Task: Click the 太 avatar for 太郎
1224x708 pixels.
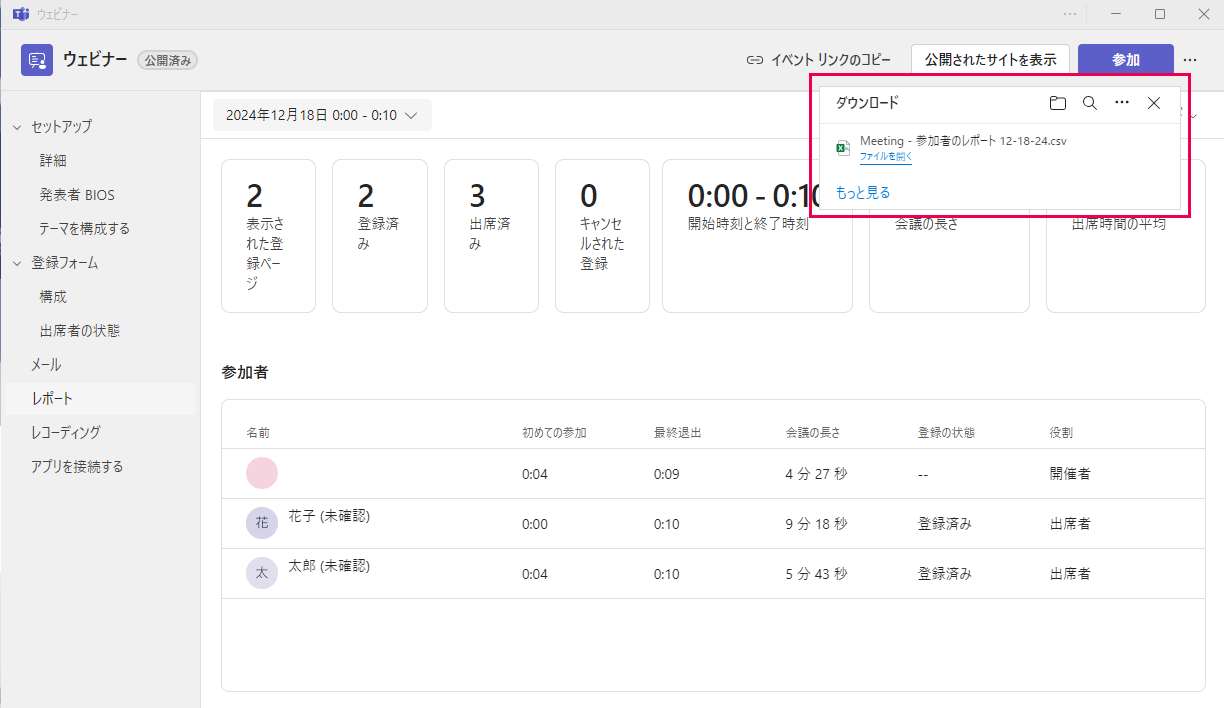Action: 262,573
